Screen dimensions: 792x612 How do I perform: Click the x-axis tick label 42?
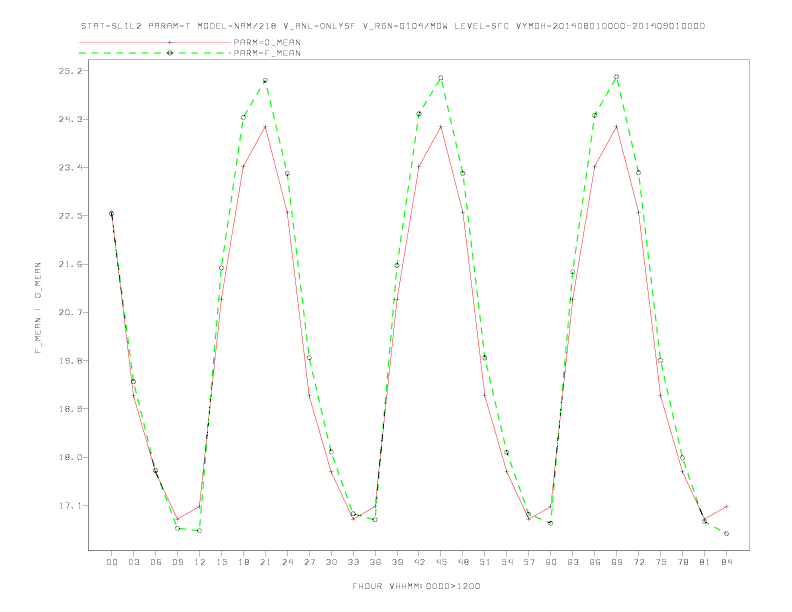coord(419,562)
